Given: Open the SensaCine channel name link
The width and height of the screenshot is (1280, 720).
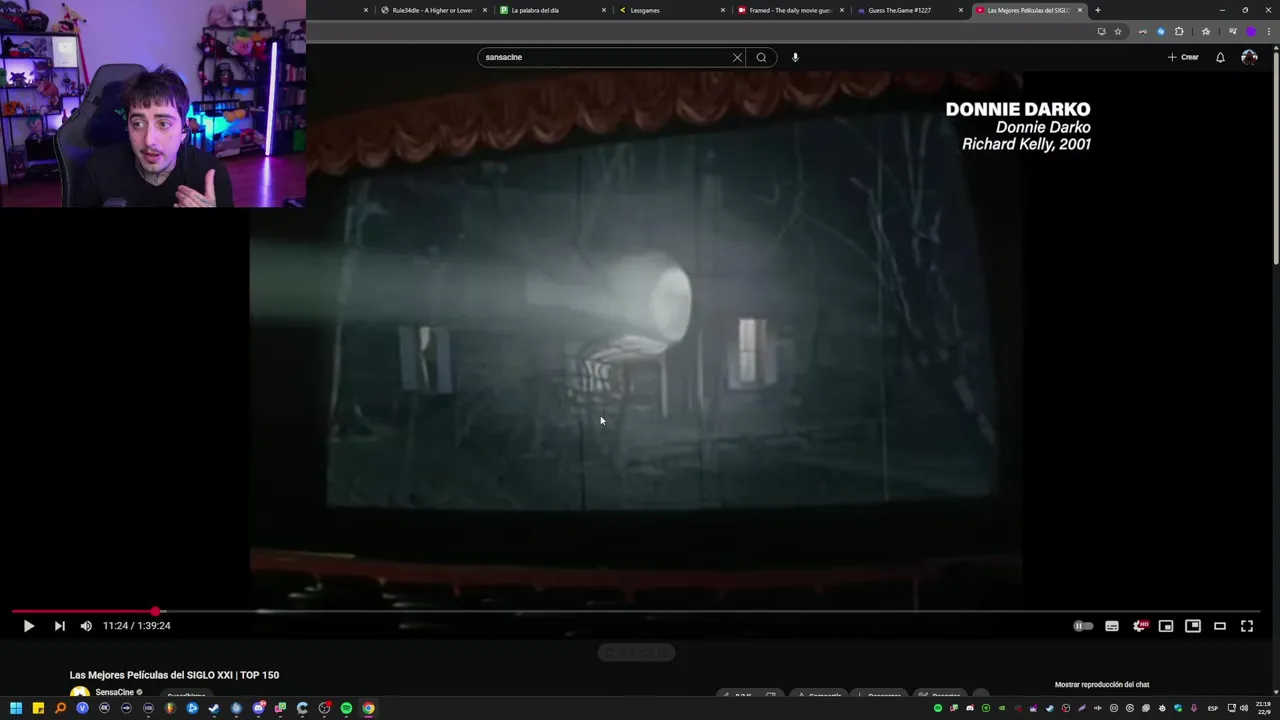Looking at the screenshot, I should click(114, 692).
